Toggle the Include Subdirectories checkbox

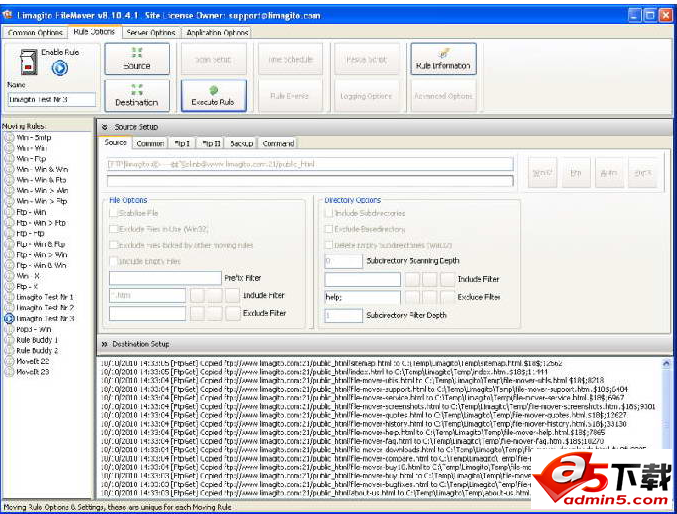click(329, 213)
